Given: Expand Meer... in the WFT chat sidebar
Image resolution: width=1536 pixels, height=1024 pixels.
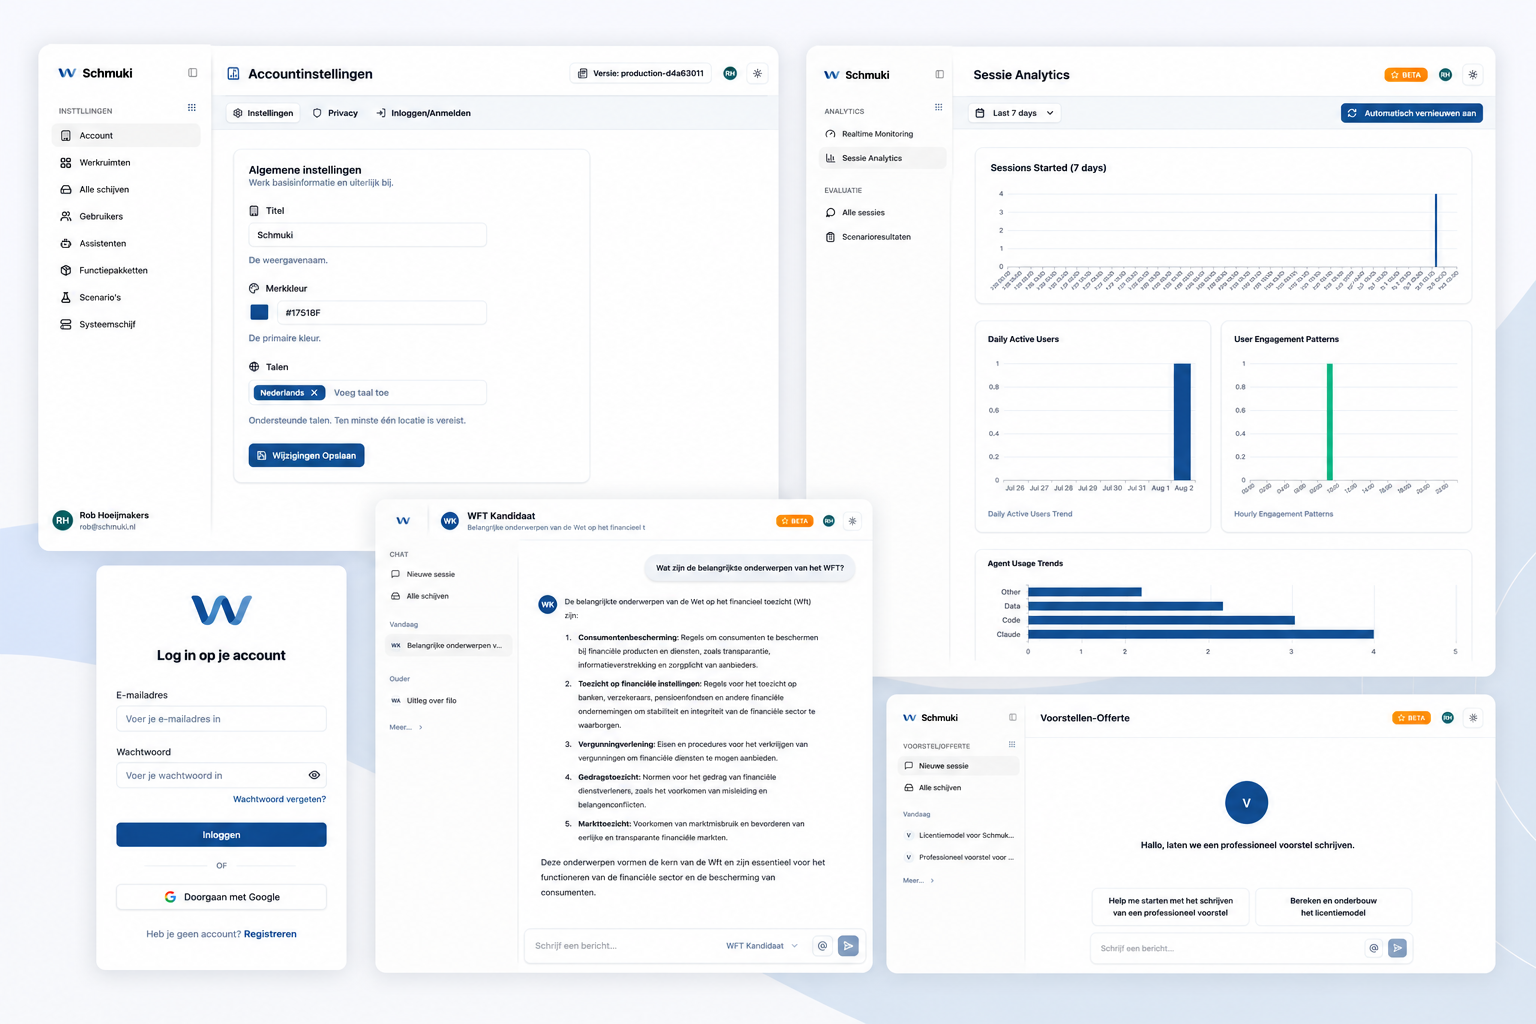Looking at the screenshot, I should pyautogui.click(x=406, y=727).
